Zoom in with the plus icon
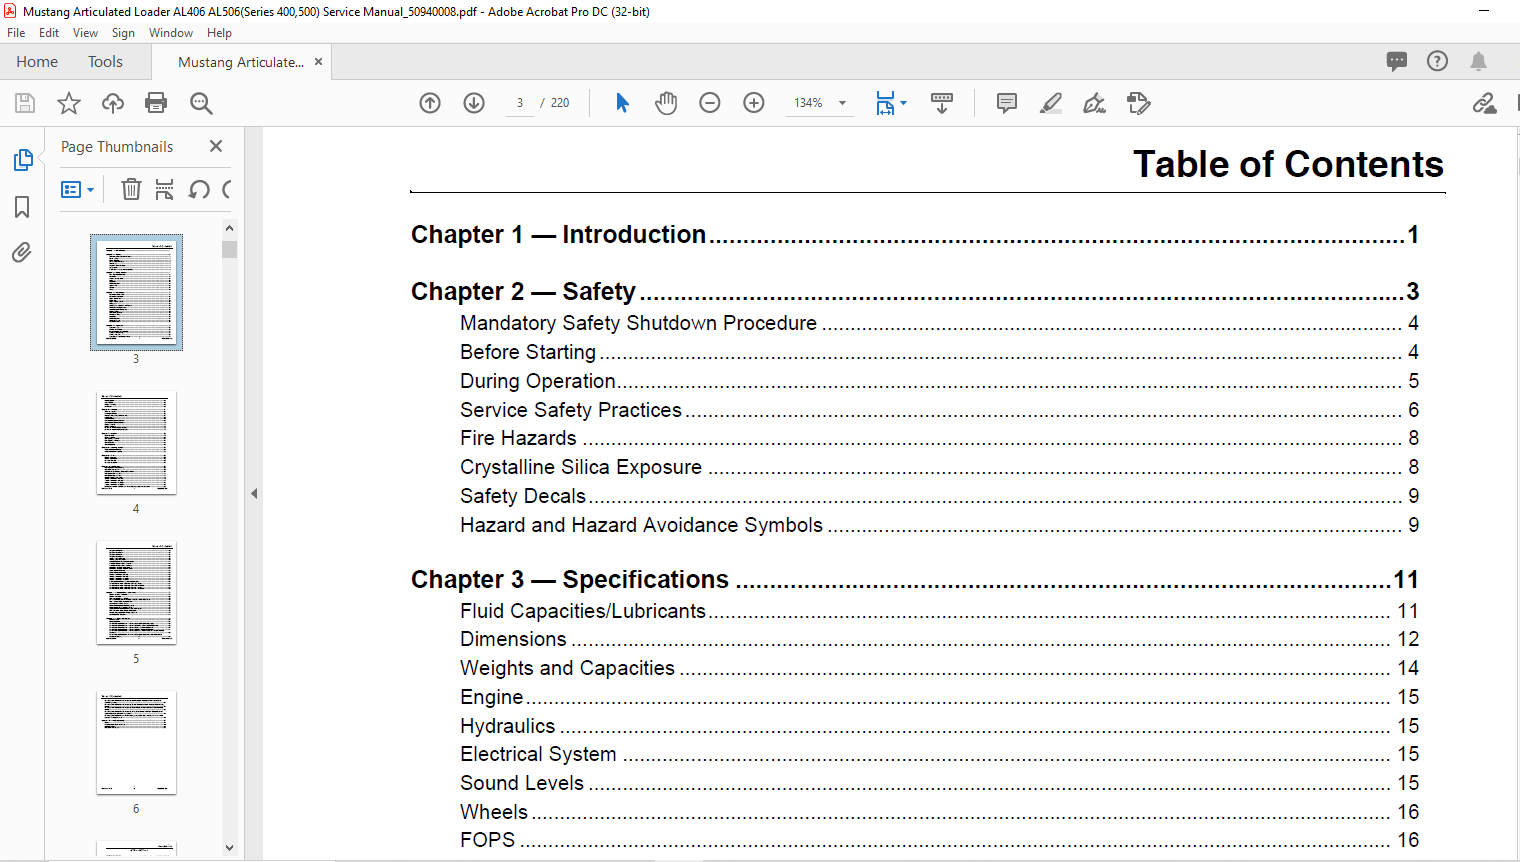 754,103
